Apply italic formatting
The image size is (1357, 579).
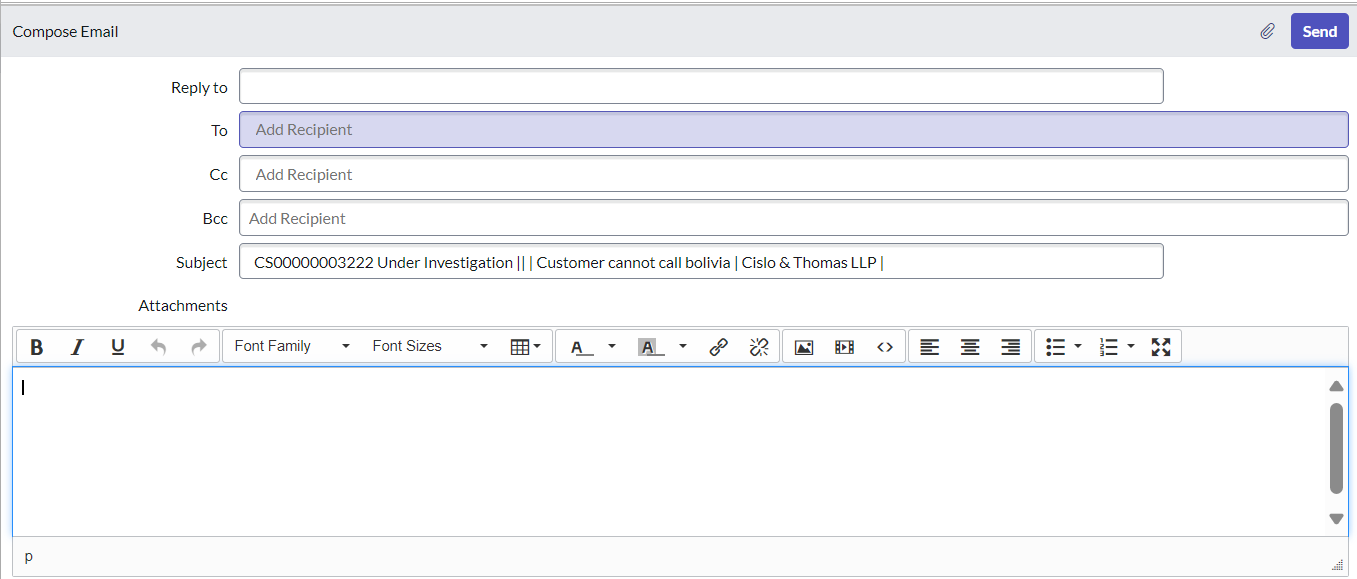[x=77, y=346]
